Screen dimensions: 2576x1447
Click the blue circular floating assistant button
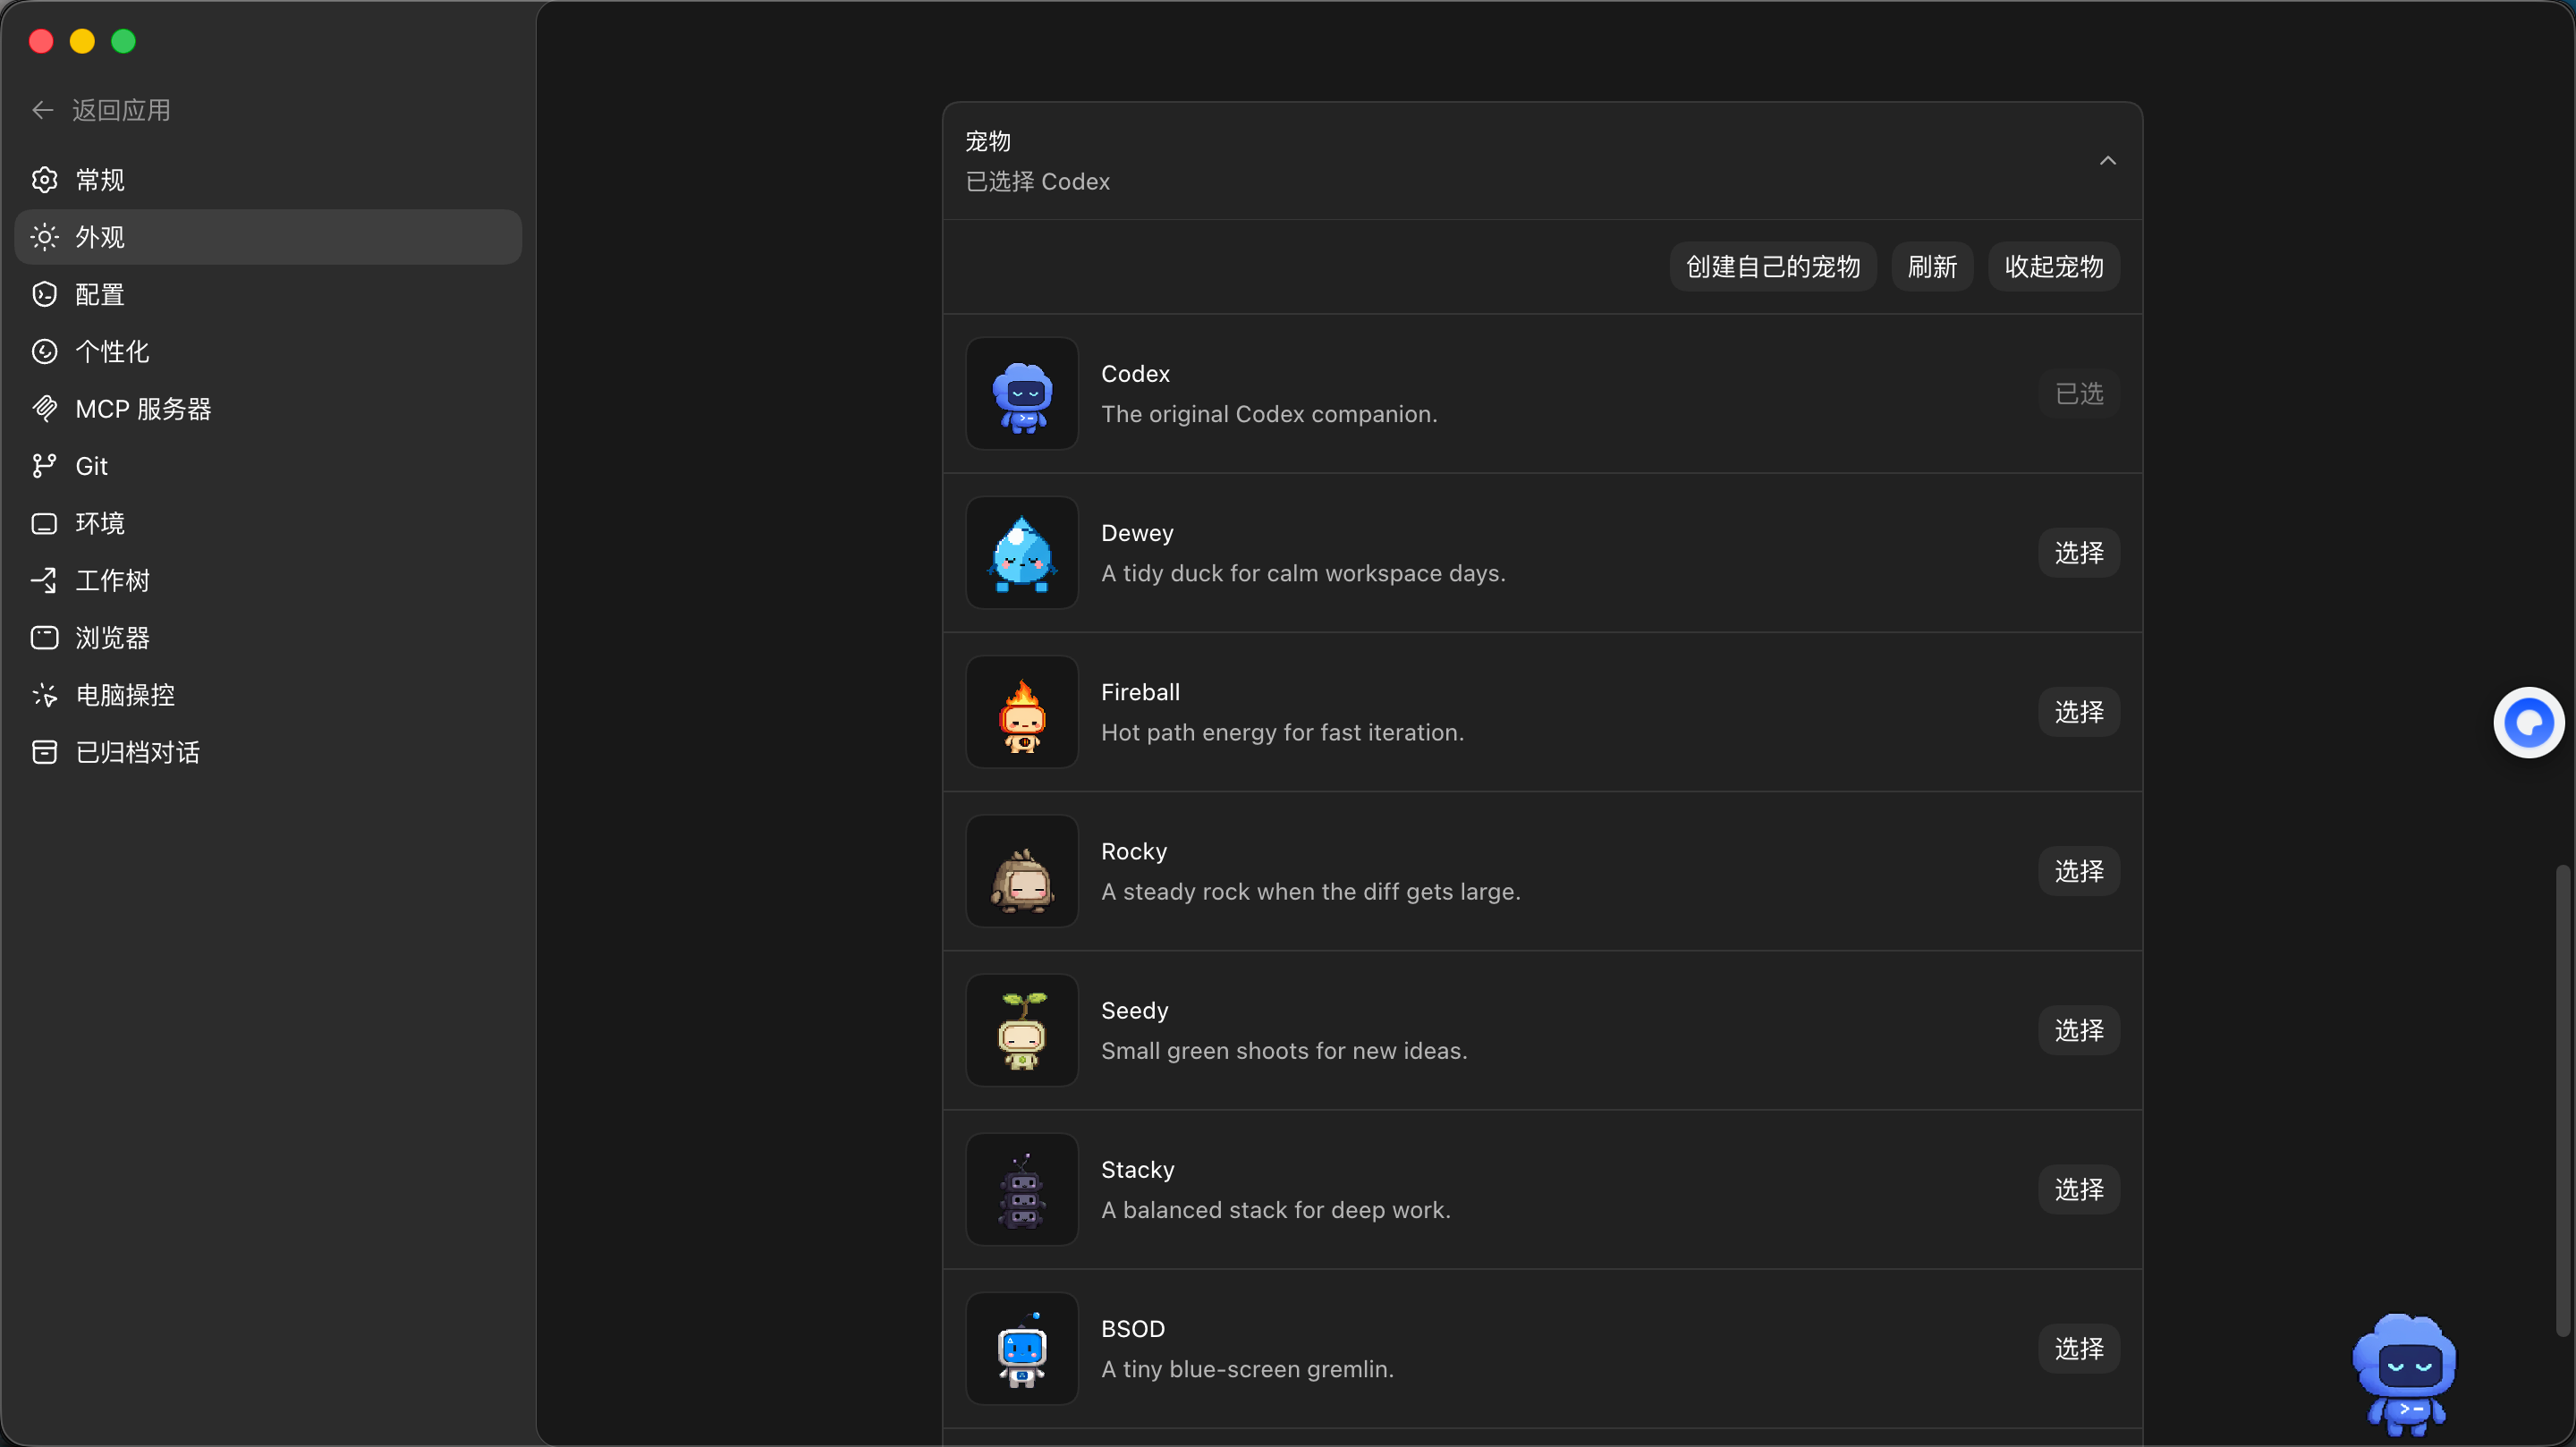coord(2529,723)
